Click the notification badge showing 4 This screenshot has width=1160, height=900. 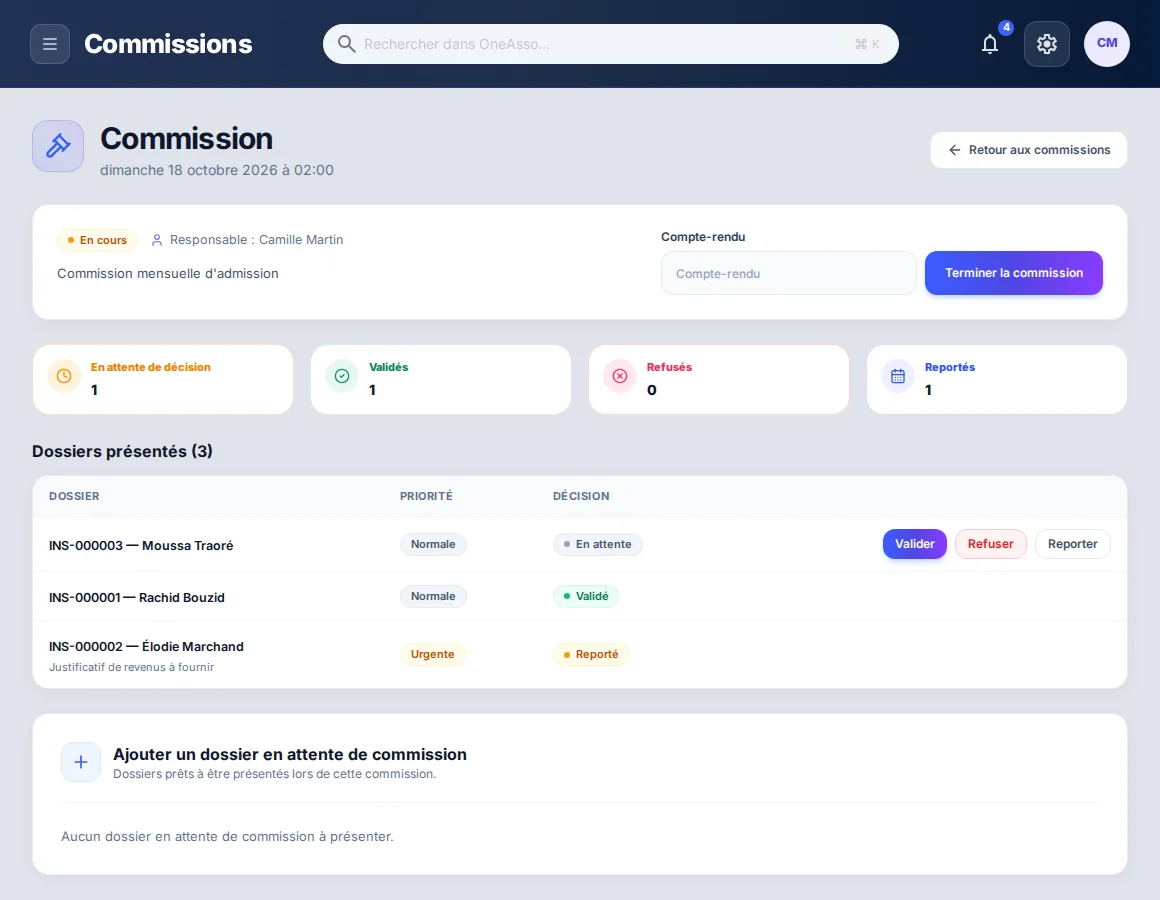coord(1005,27)
